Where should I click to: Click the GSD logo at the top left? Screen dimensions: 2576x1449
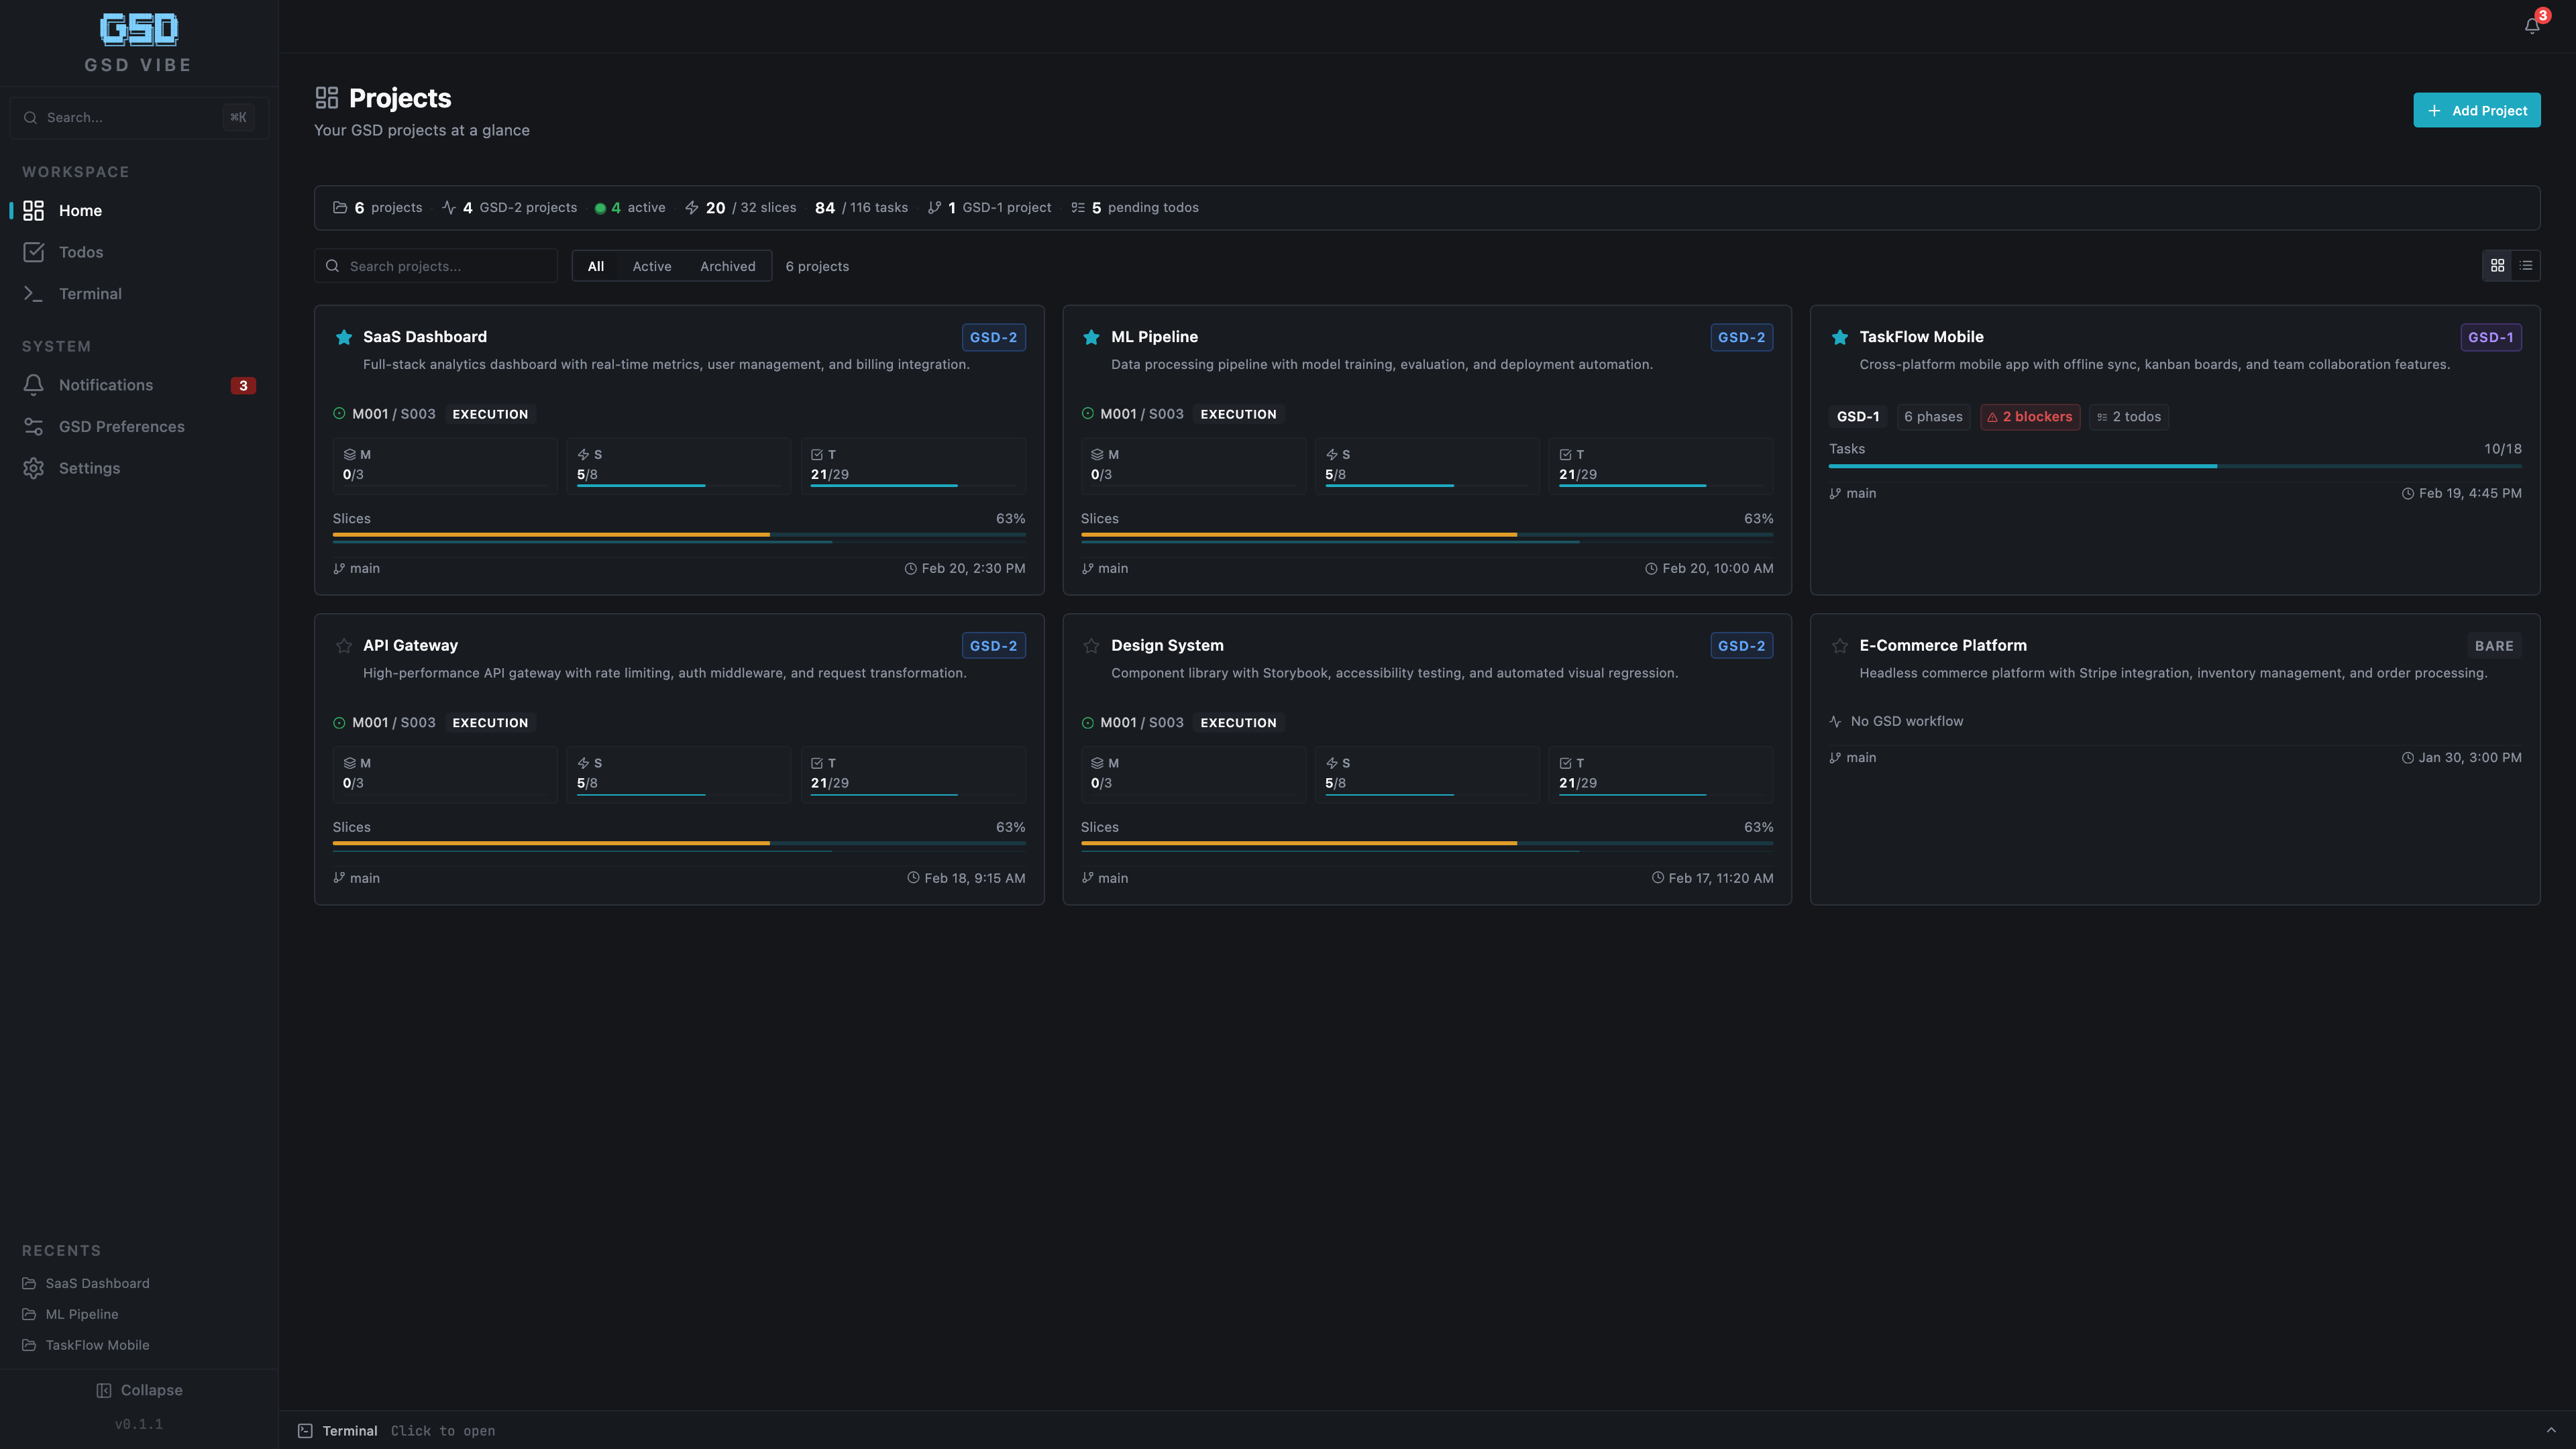coord(138,30)
